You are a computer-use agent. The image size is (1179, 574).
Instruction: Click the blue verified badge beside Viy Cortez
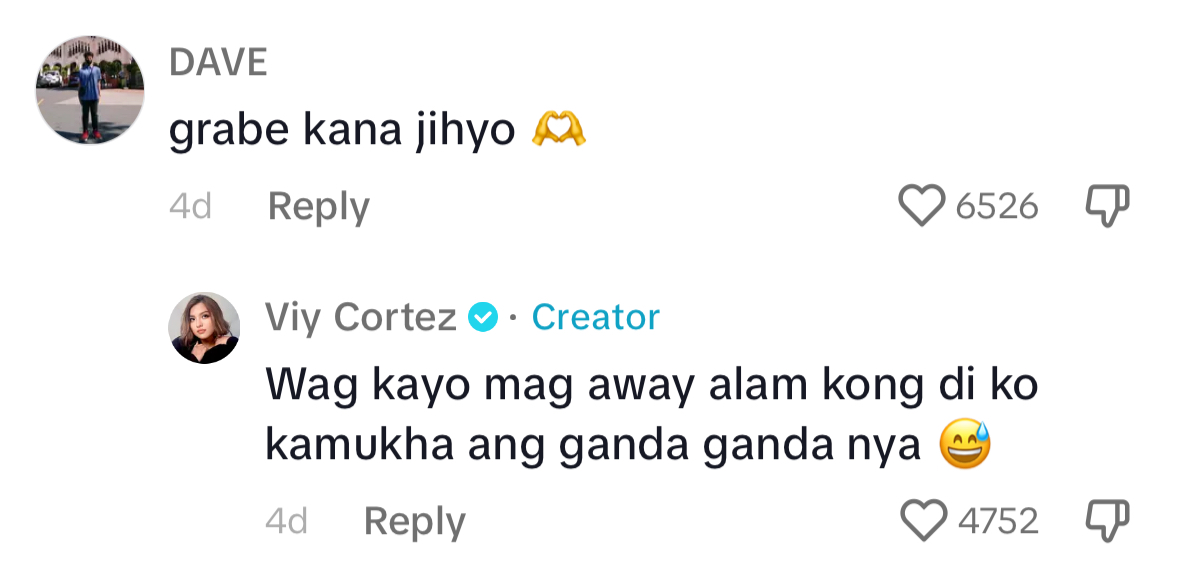click(483, 318)
